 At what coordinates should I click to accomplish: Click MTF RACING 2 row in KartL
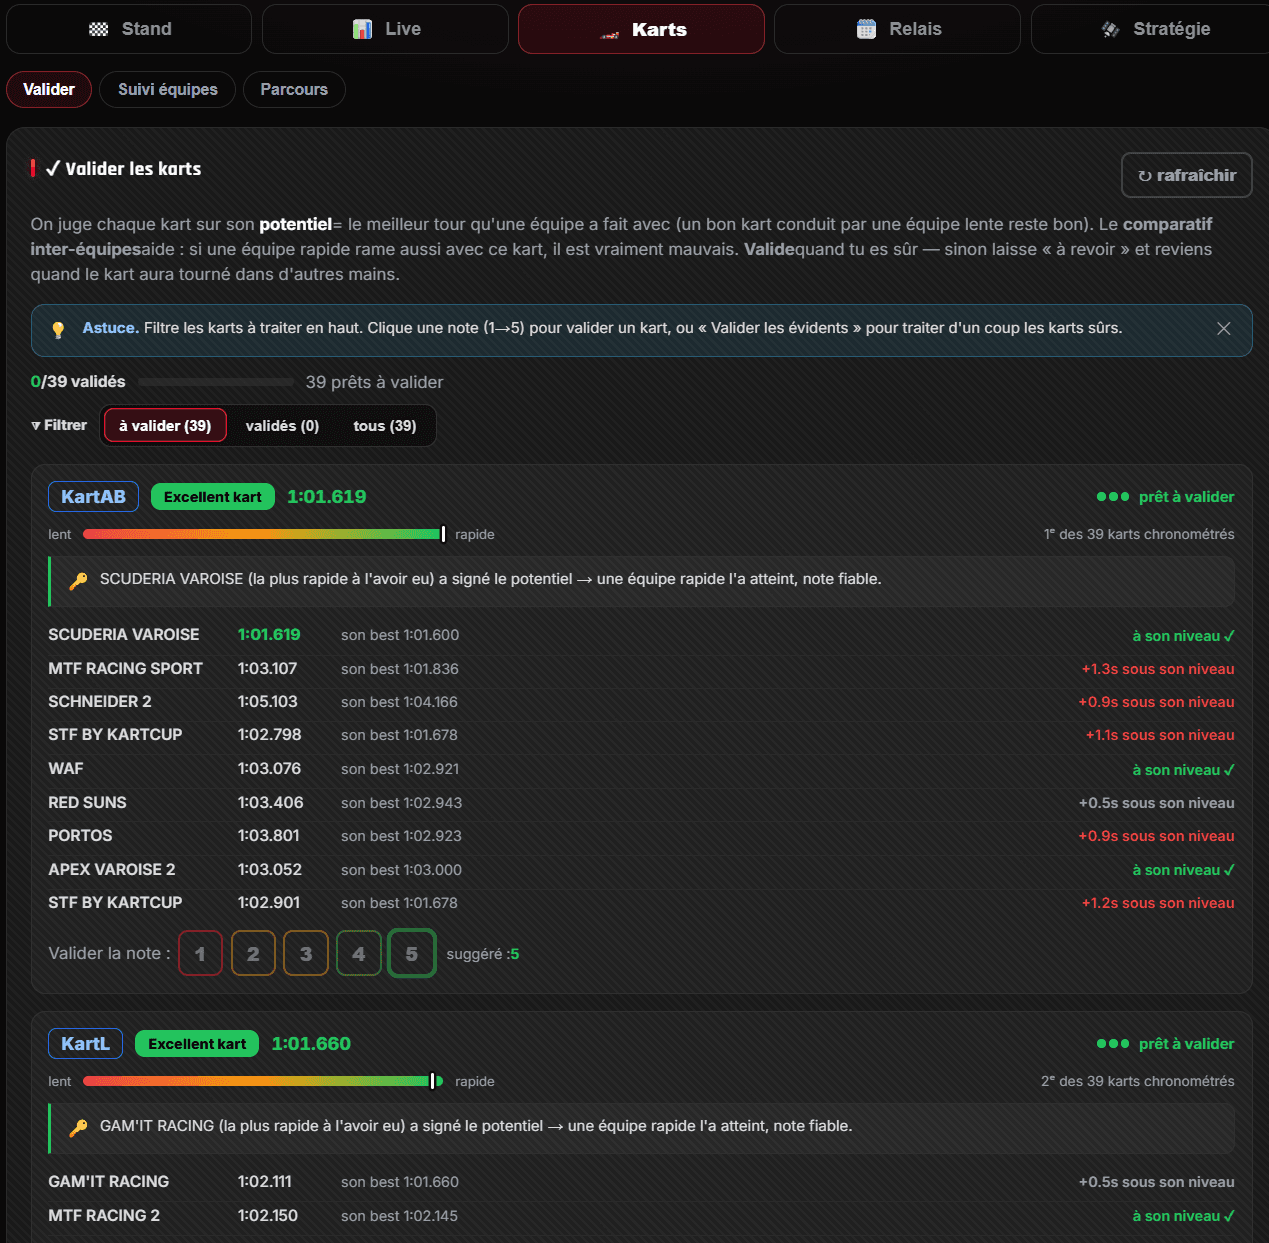coord(641,1216)
